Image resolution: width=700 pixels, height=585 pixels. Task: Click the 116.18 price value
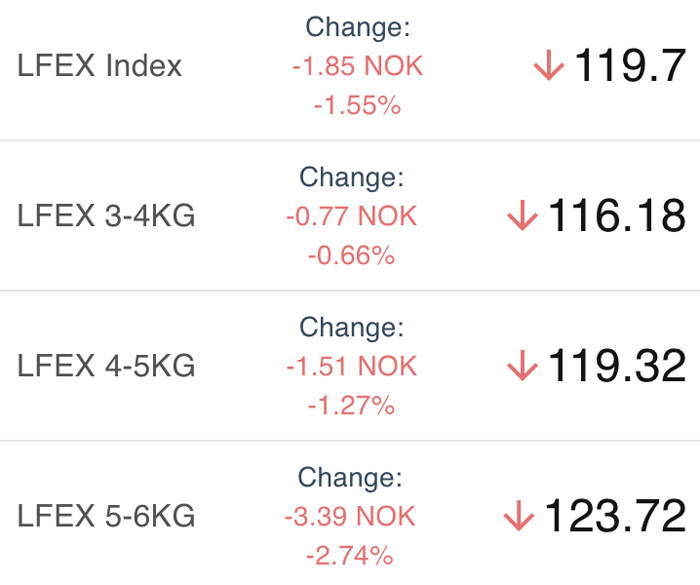(x=617, y=216)
